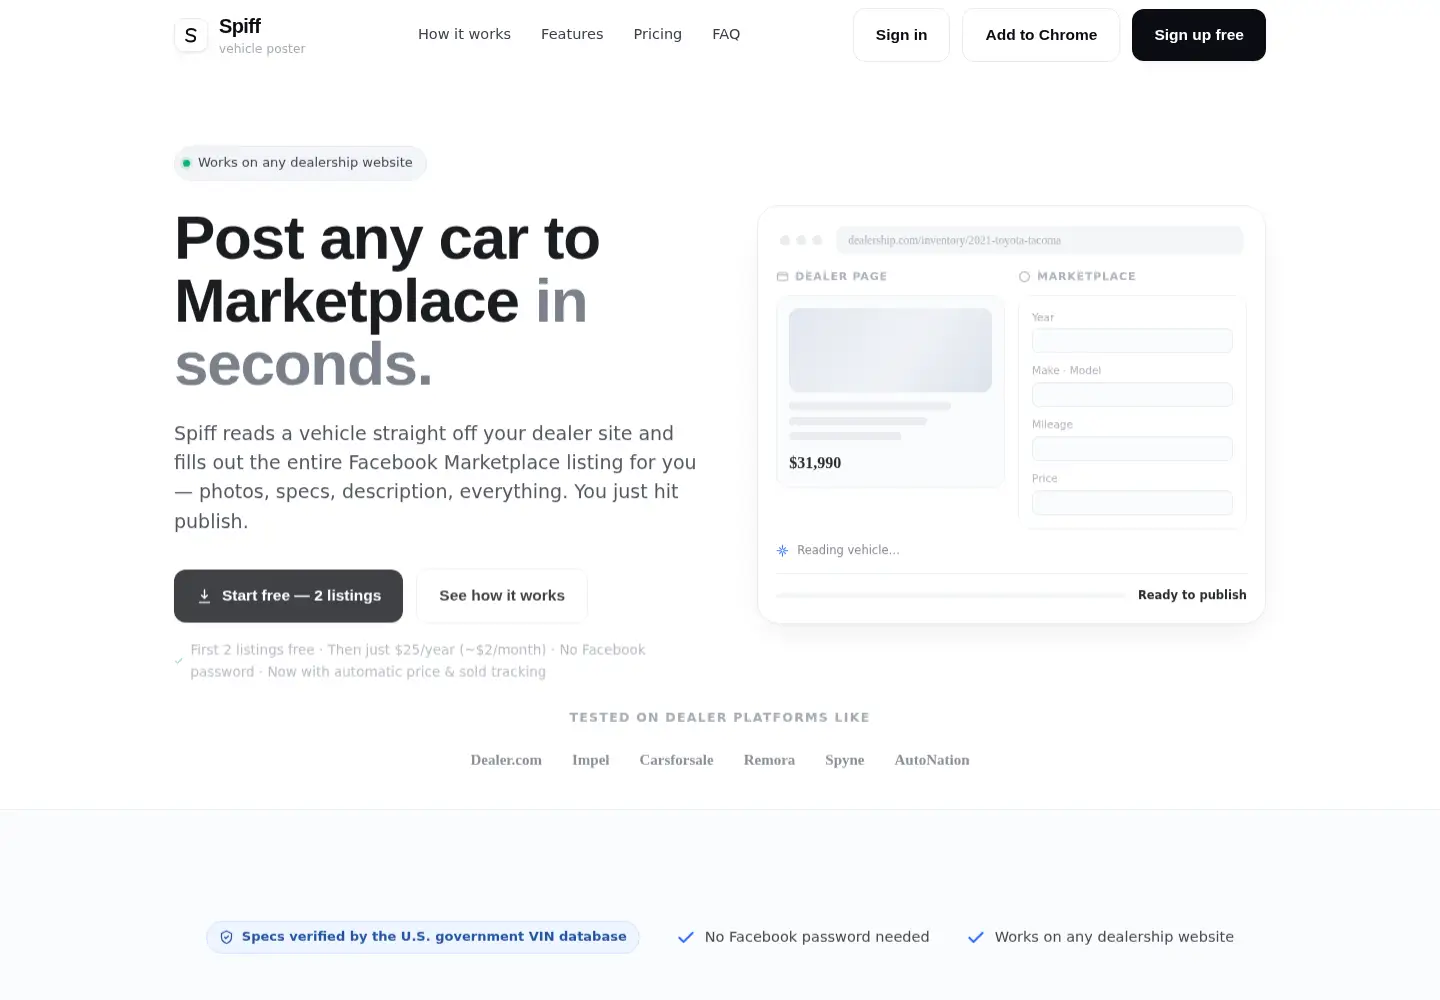The width and height of the screenshot is (1440, 1000).
Task: Open the How it works nav link
Action: point(464,34)
